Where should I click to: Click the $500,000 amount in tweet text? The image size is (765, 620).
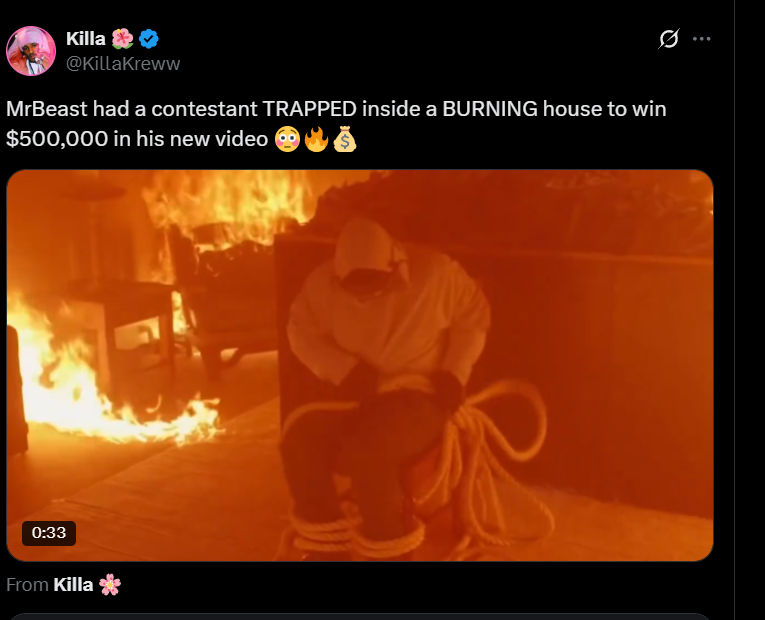57,139
